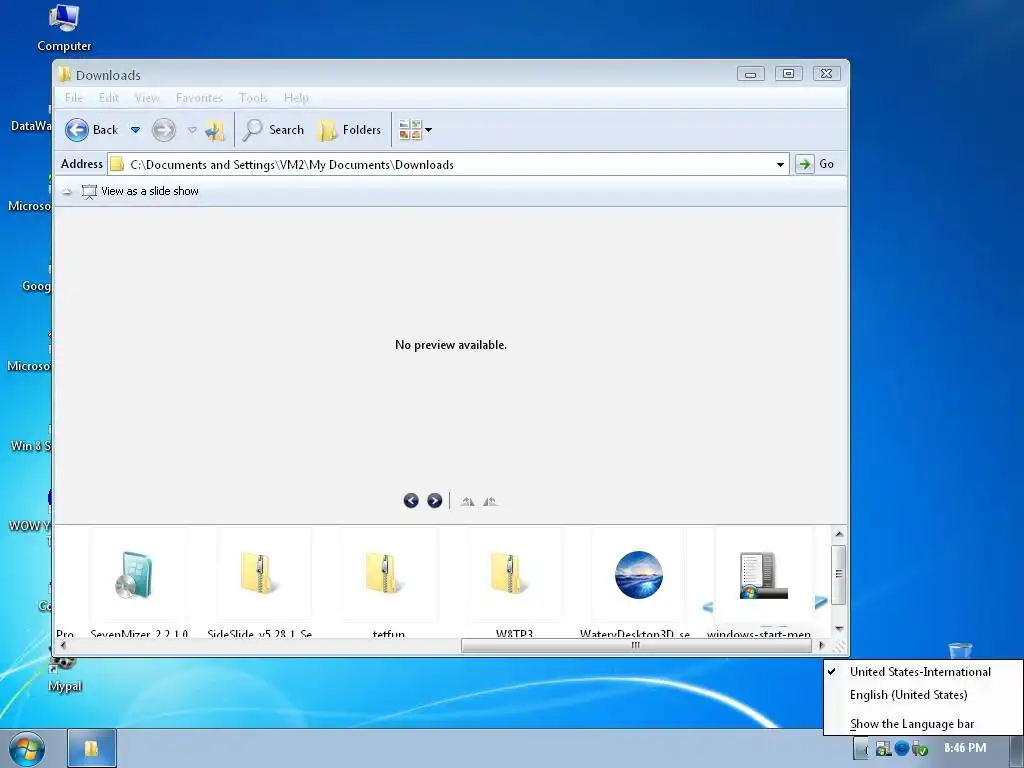1024x768 pixels.
Task: Open the Search pane
Action: 273,130
